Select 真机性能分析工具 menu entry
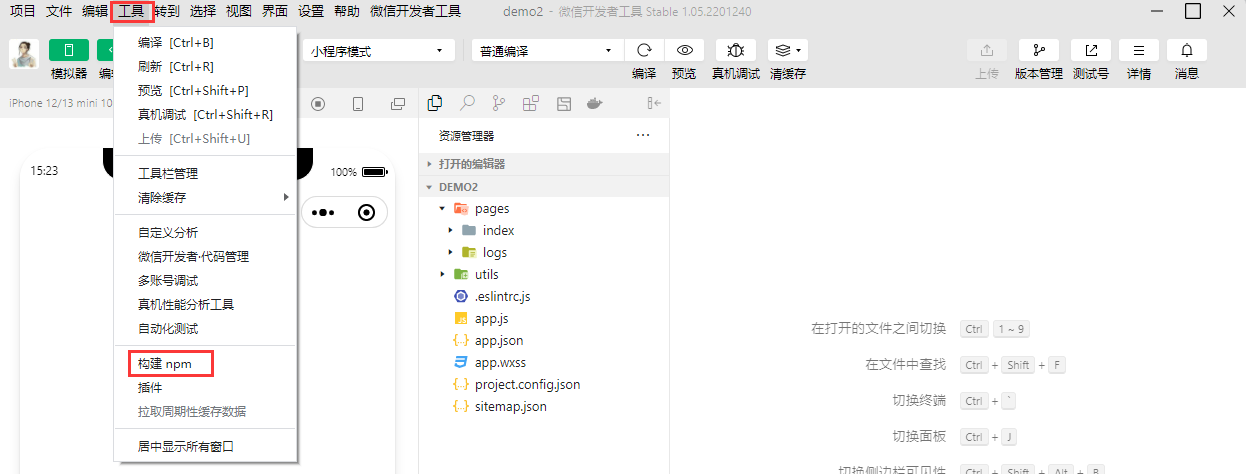The image size is (1246, 474). 206,304
